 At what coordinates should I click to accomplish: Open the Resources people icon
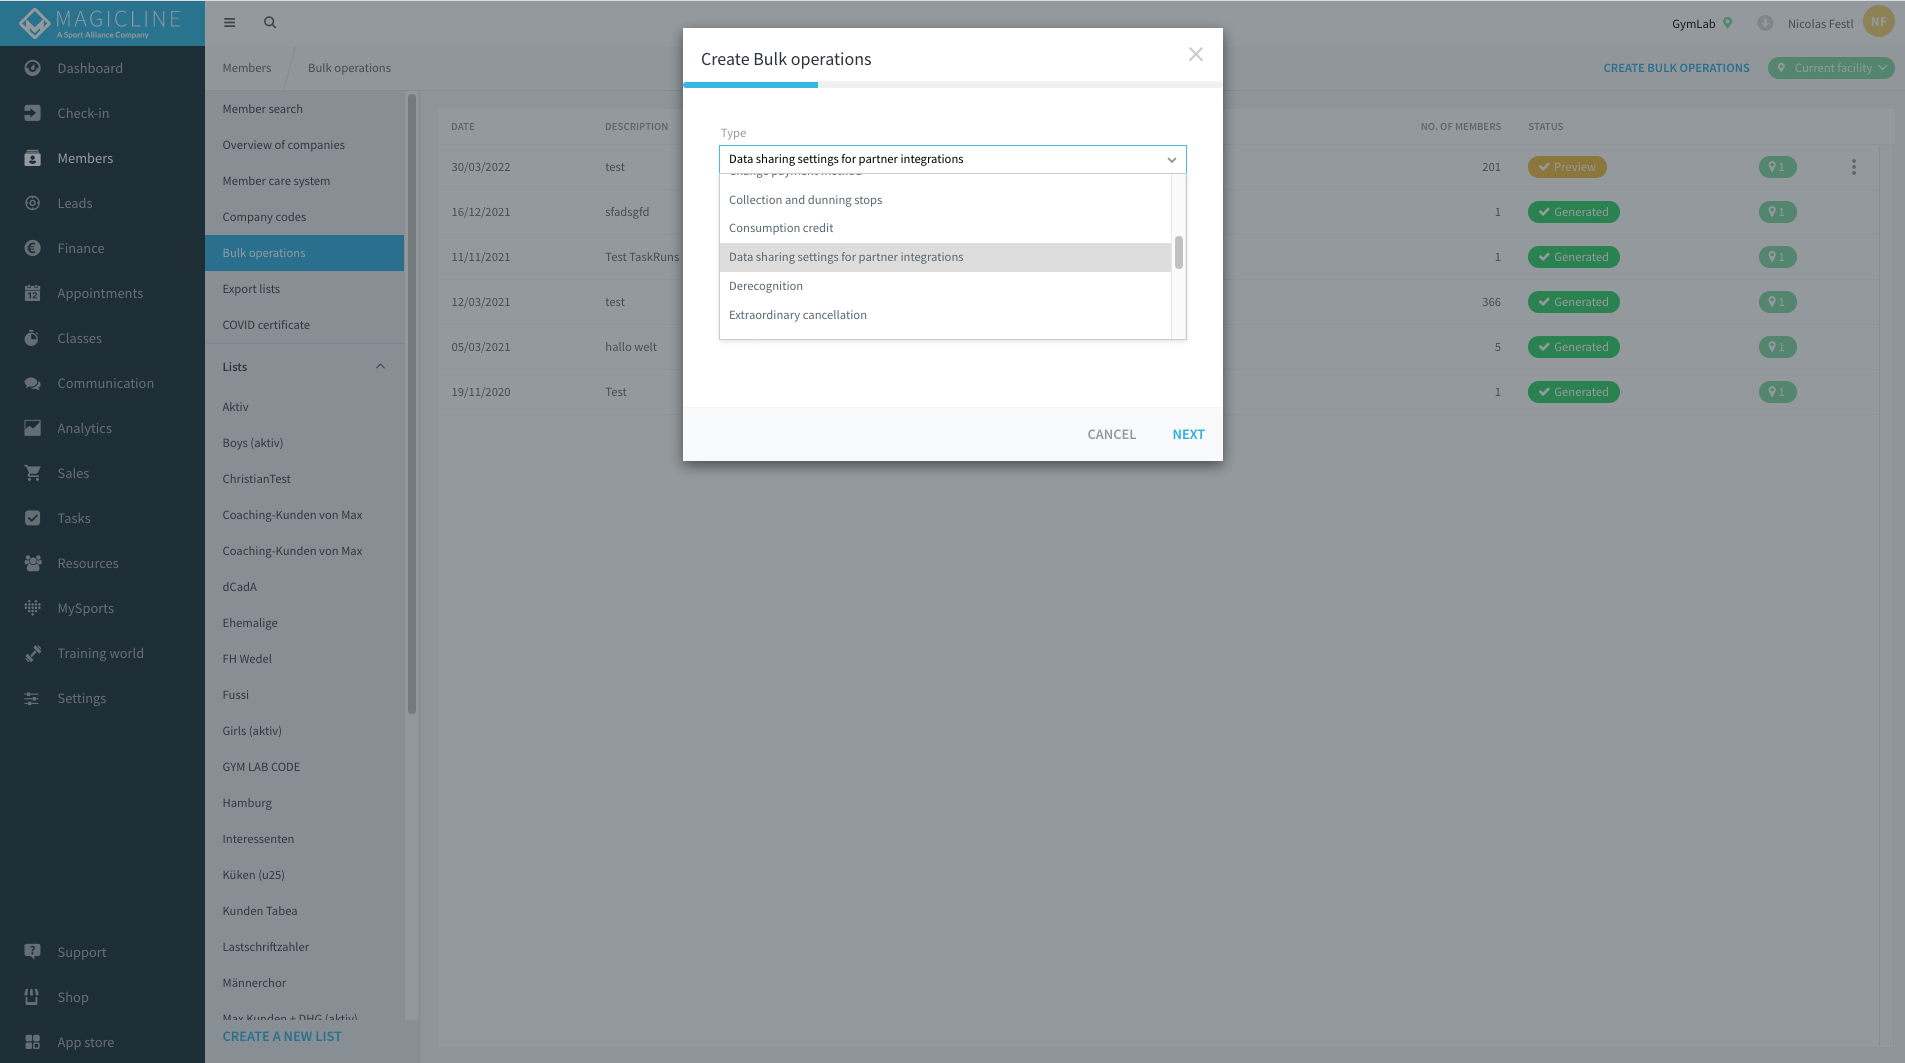(32, 563)
